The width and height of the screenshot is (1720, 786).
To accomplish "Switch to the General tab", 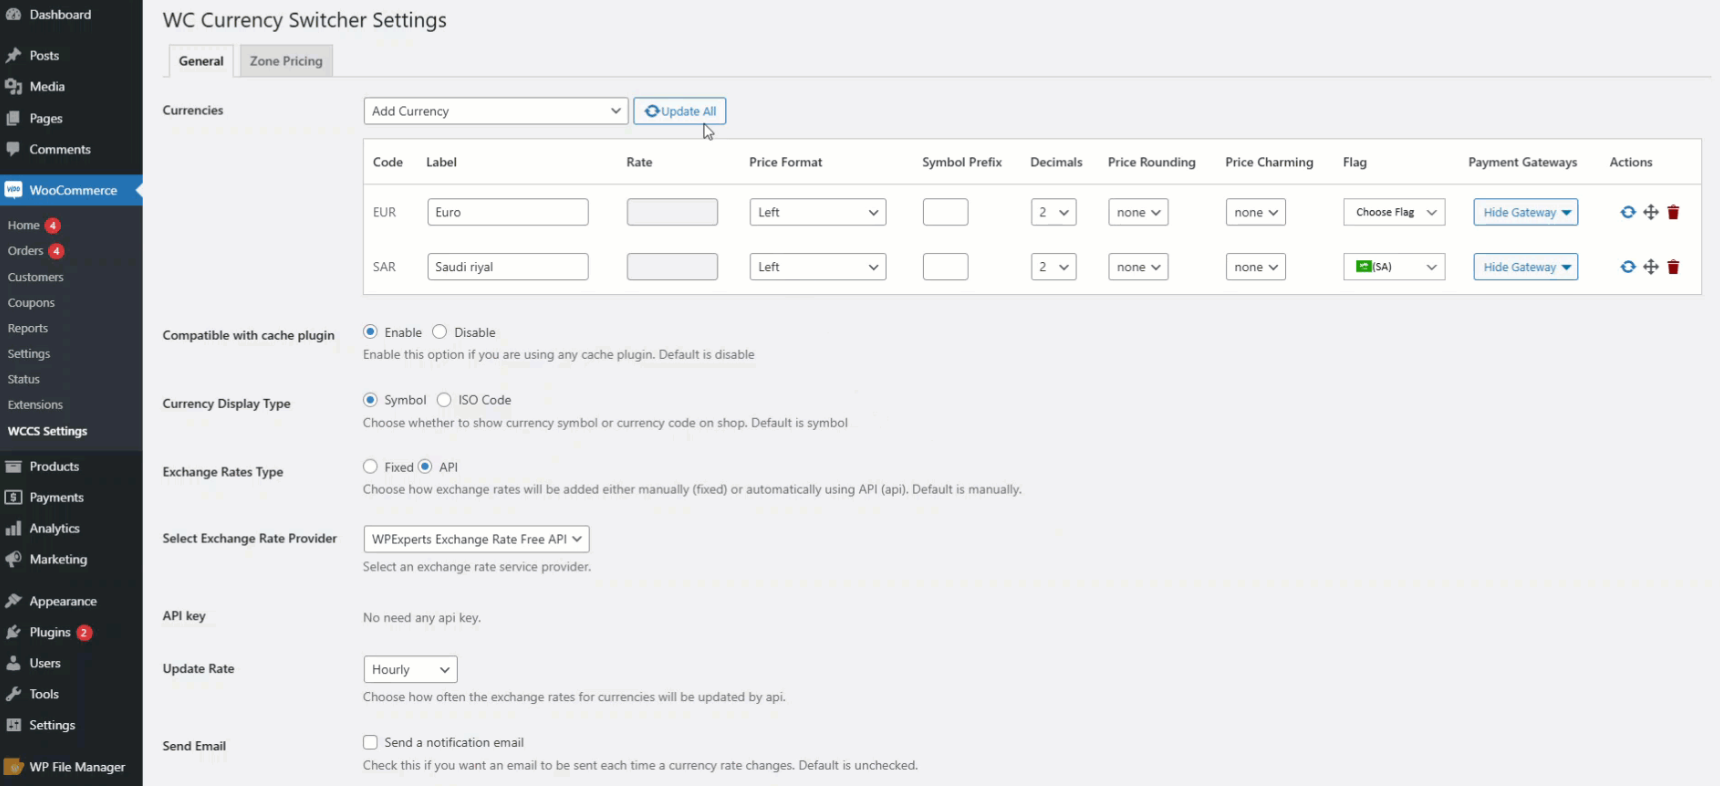I will click(201, 61).
